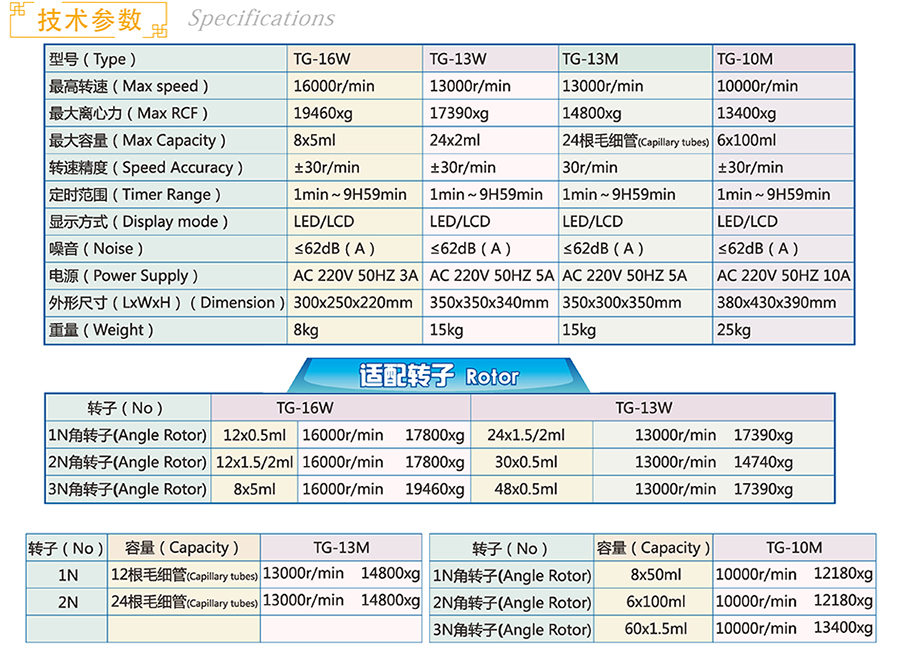The height and width of the screenshot is (645, 900).
Task: Click the 最高转速 (Max speed) row label
Action: coord(129,86)
